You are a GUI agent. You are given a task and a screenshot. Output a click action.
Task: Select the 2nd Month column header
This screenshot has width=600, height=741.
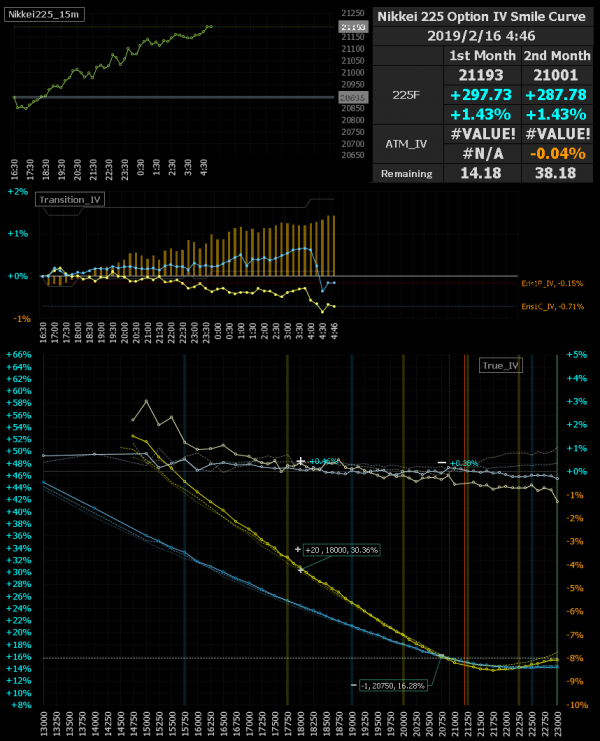557,56
